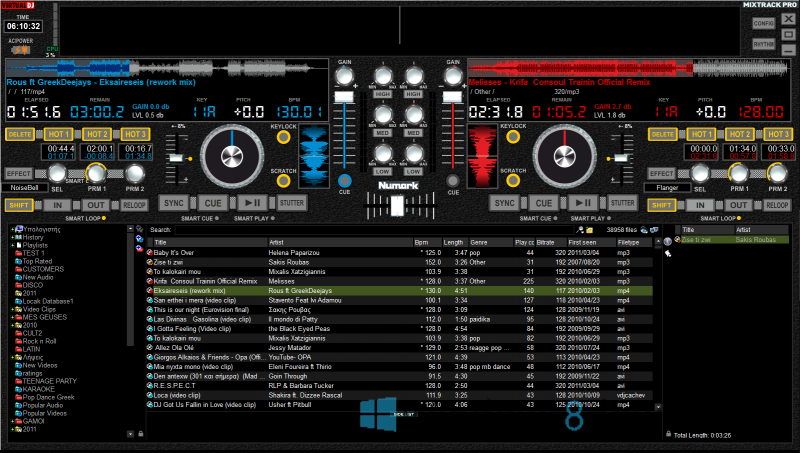Toggle SCRATCH on the left deck

coord(283,181)
